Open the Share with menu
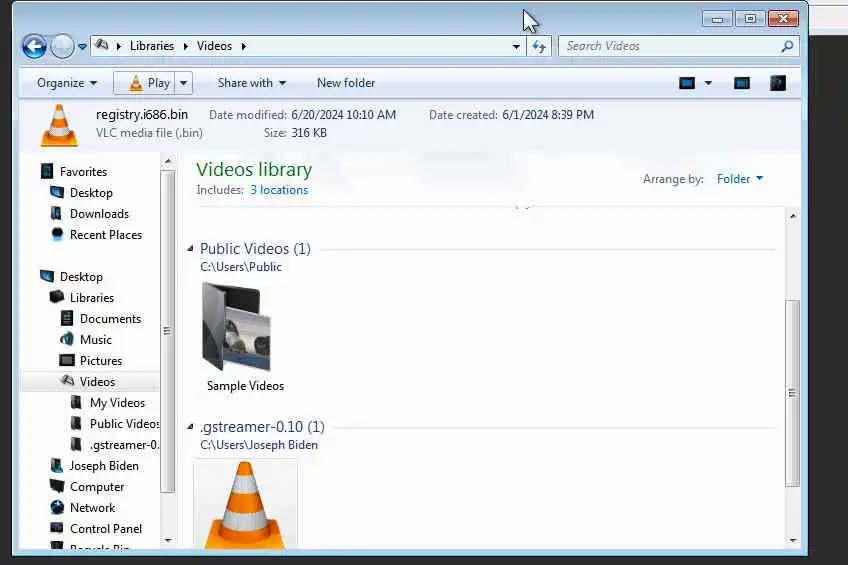 click(x=251, y=83)
